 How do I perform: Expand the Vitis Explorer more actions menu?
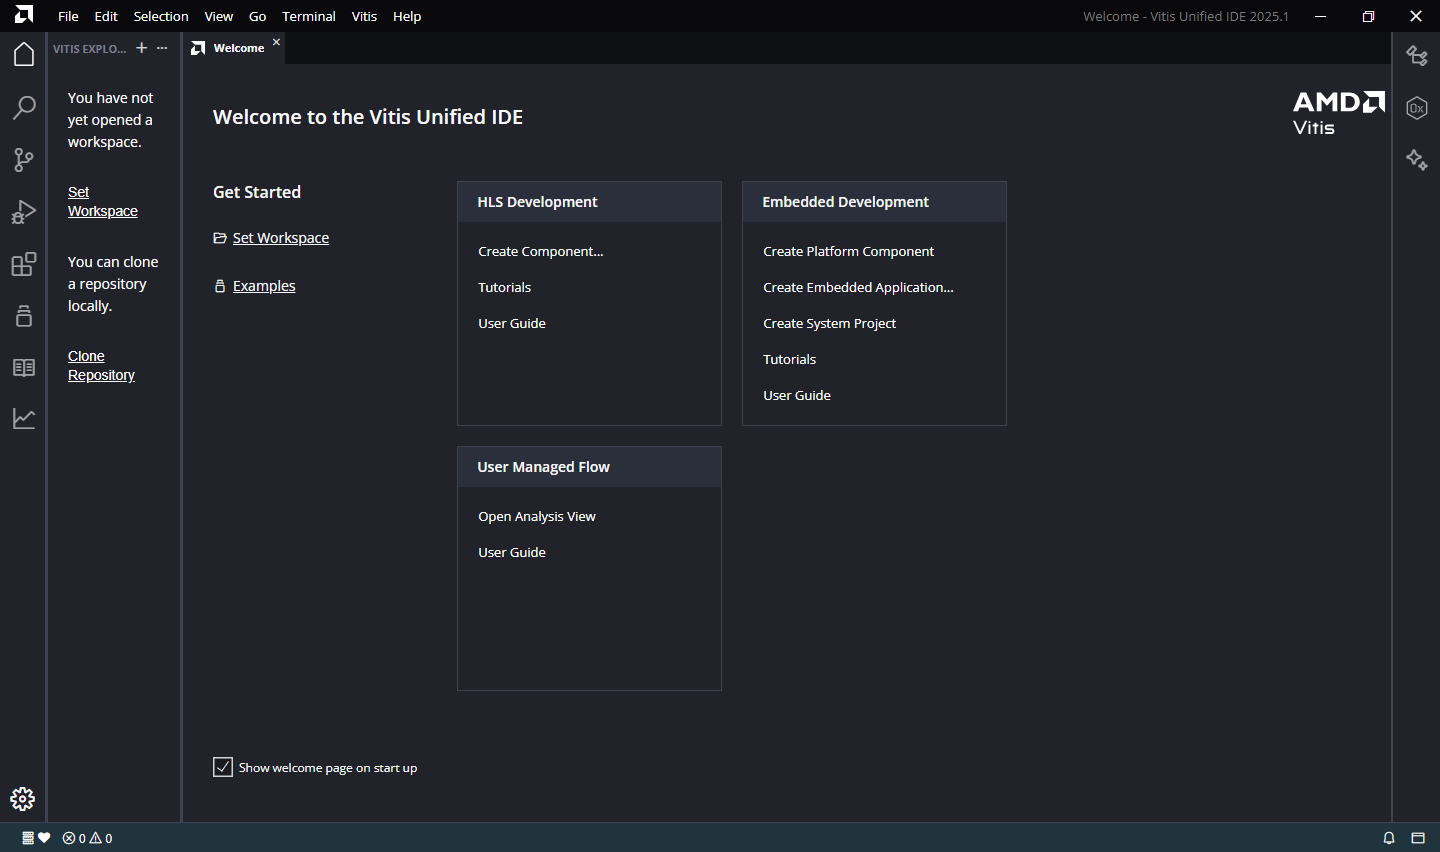162,48
